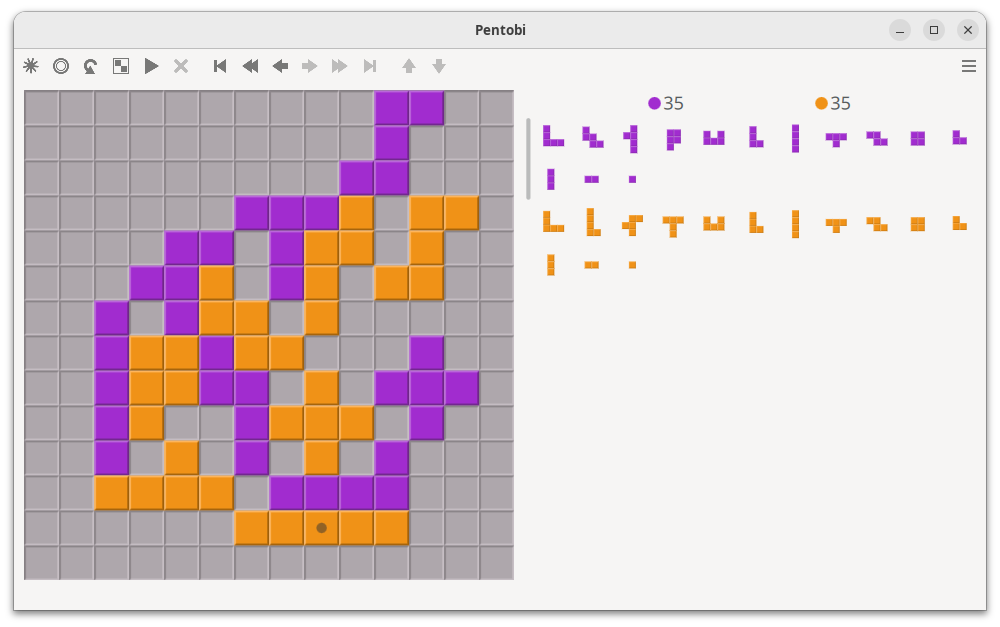
Task: Select the orange two-square domino piece
Action: click(x=591, y=265)
